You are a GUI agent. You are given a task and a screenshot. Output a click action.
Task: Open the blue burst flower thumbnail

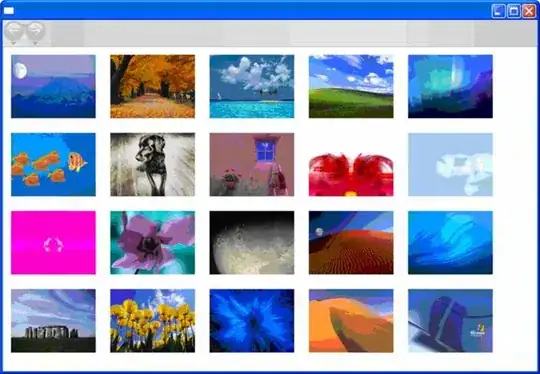[252, 321]
